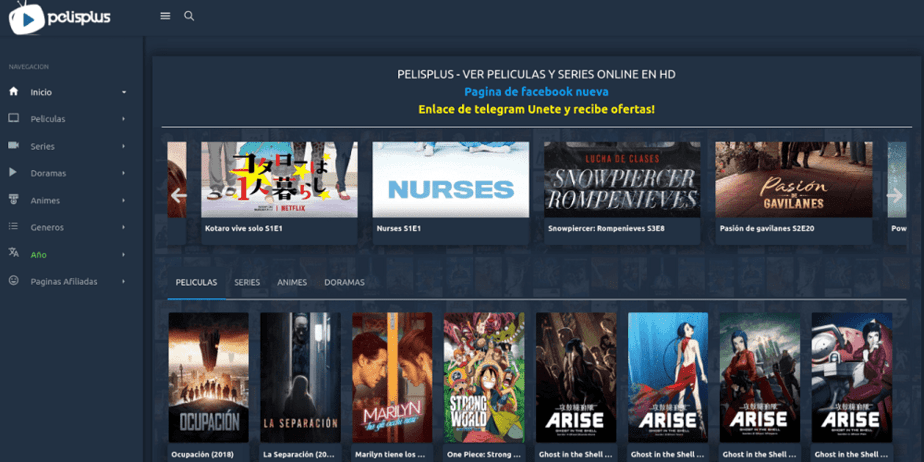
Task: Expand the Doramas submenu arrow
Action: tap(124, 173)
